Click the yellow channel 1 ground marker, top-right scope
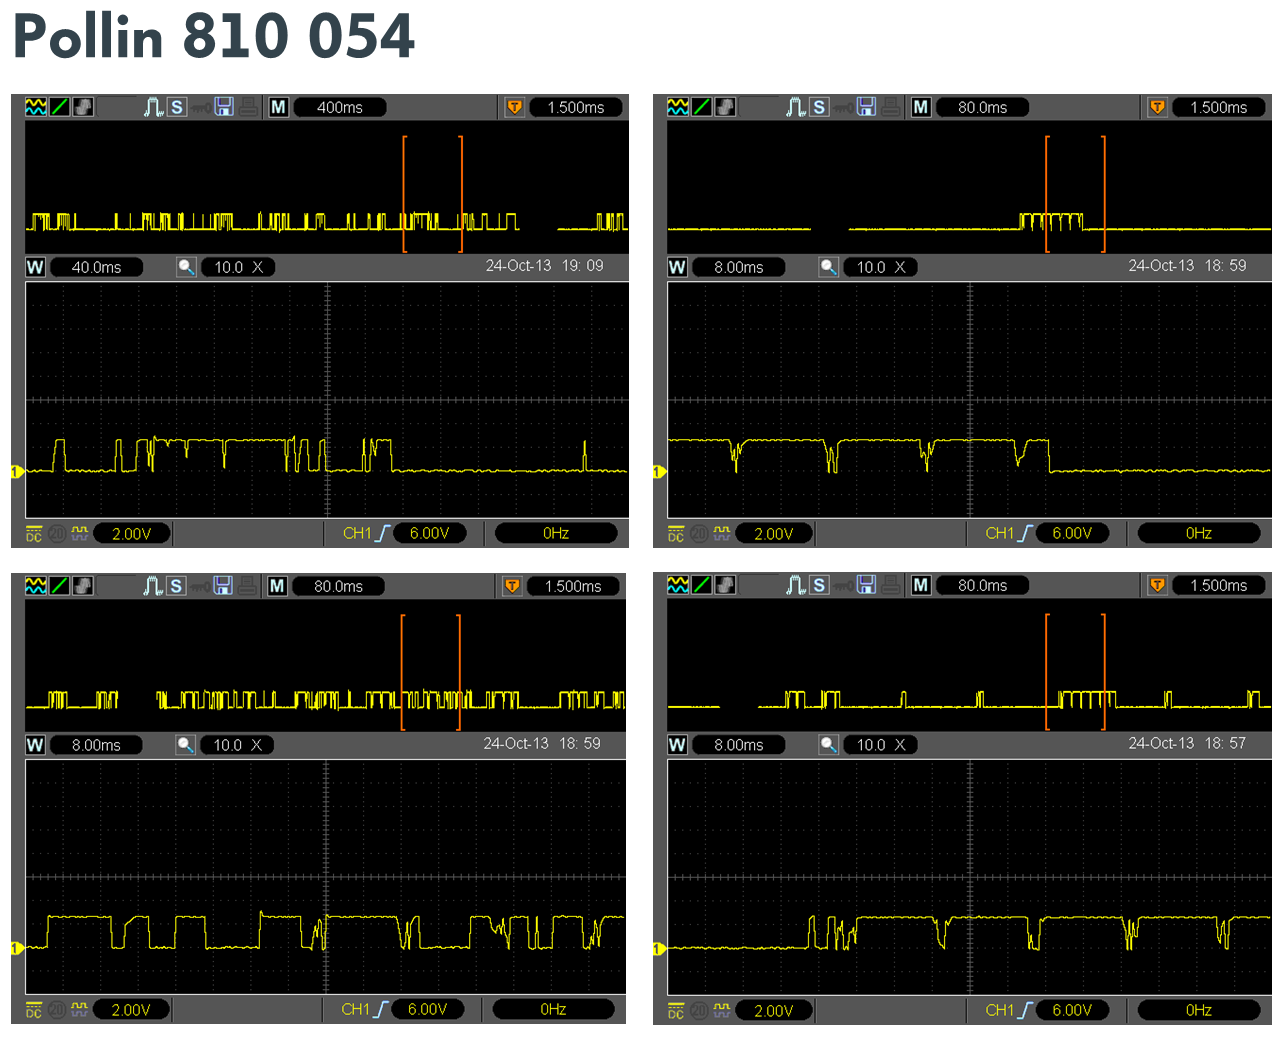Viewport: 1284px width, 1038px height. click(659, 471)
